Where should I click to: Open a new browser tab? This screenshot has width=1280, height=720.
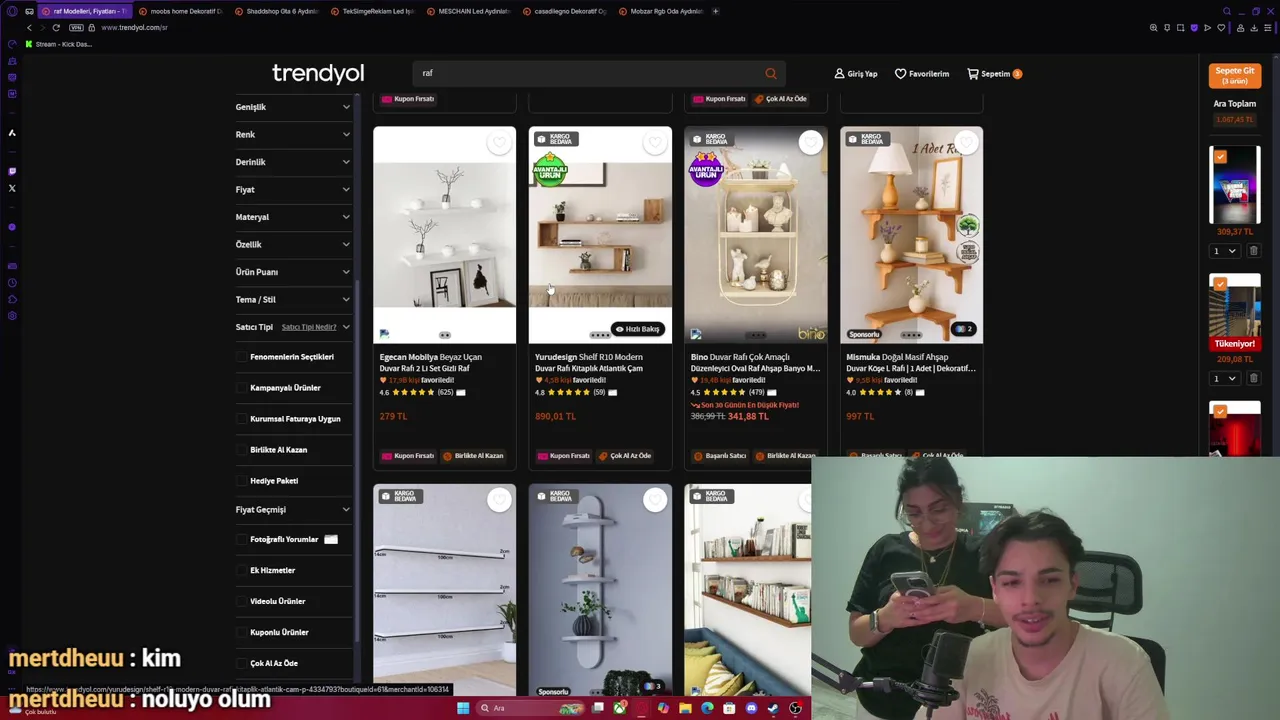(x=715, y=11)
